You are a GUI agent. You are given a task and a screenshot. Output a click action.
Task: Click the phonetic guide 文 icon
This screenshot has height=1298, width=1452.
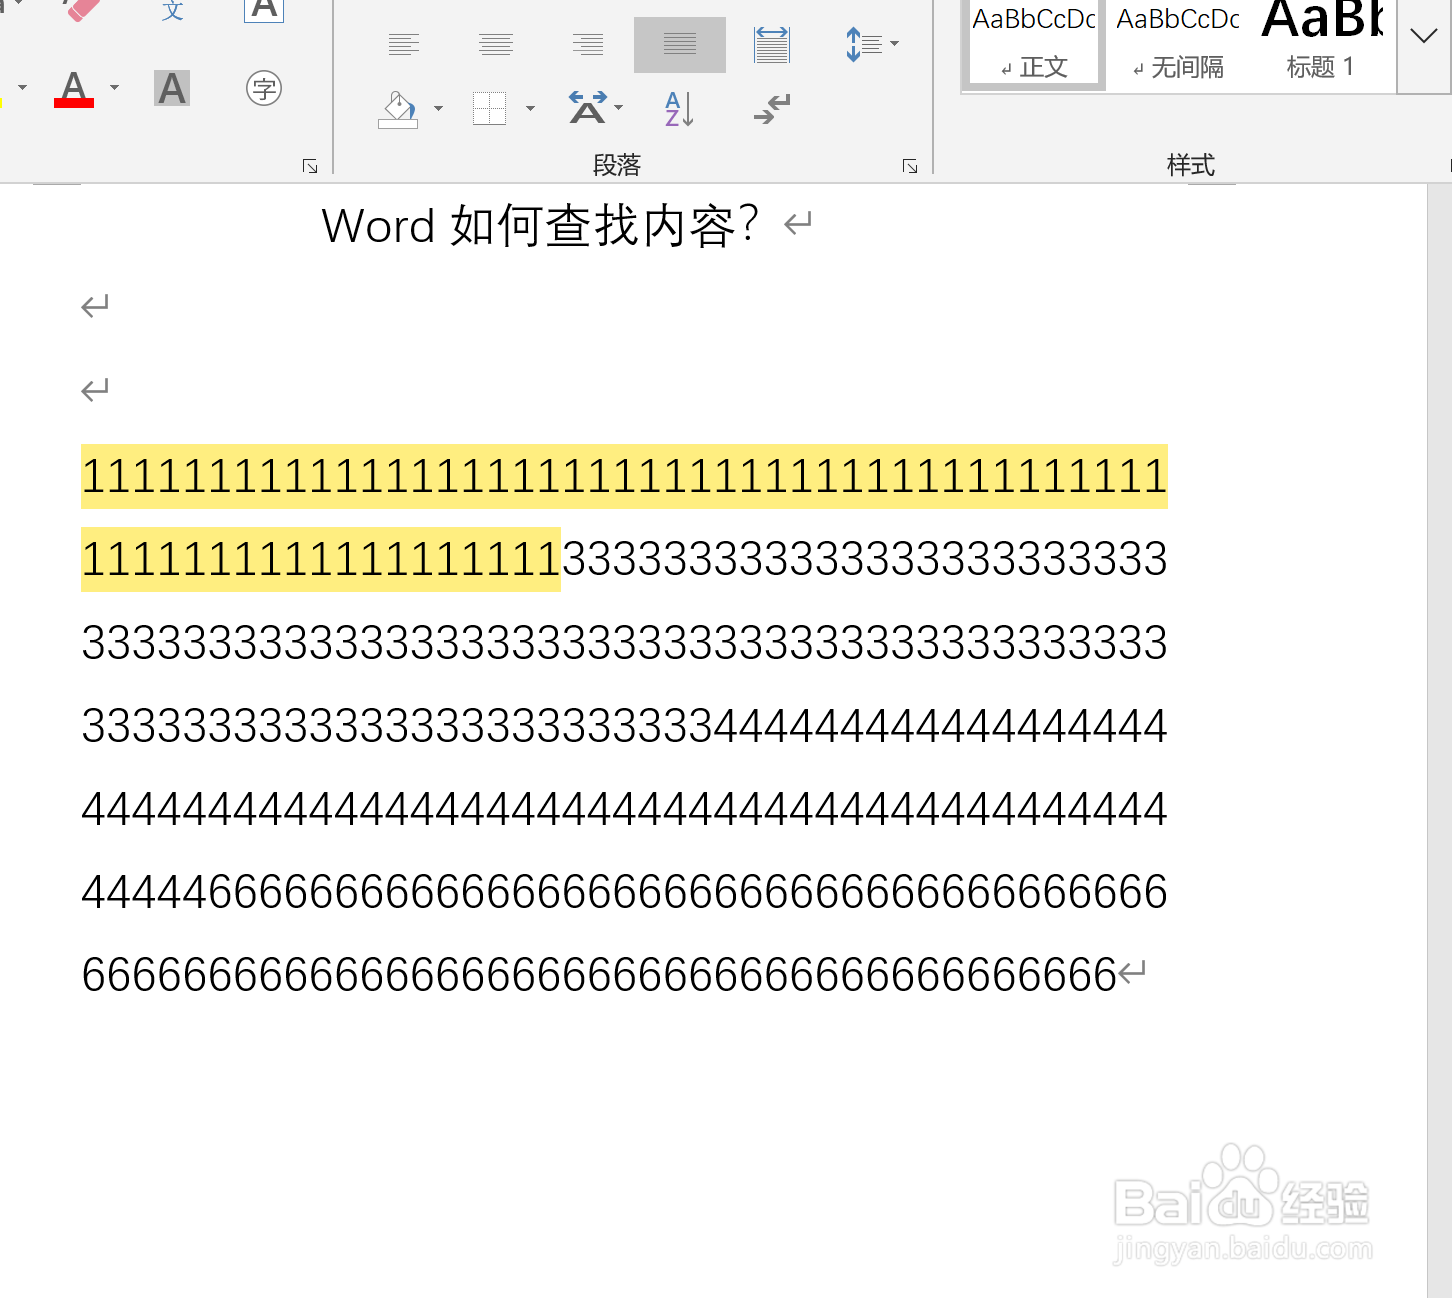(172, 10)
